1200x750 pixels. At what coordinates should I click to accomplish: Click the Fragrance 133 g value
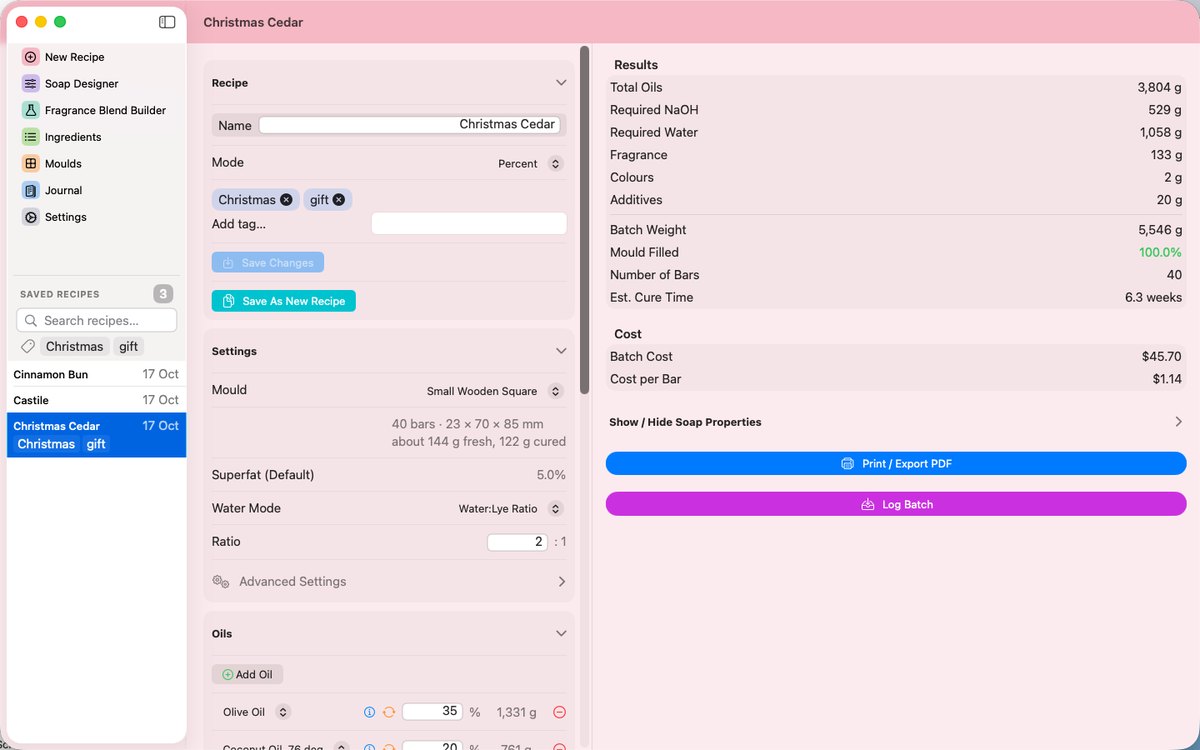1166,155
